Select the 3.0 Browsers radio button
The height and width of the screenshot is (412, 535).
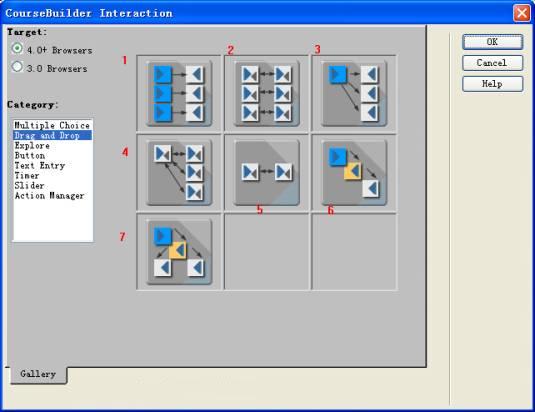tap(17, 67)
